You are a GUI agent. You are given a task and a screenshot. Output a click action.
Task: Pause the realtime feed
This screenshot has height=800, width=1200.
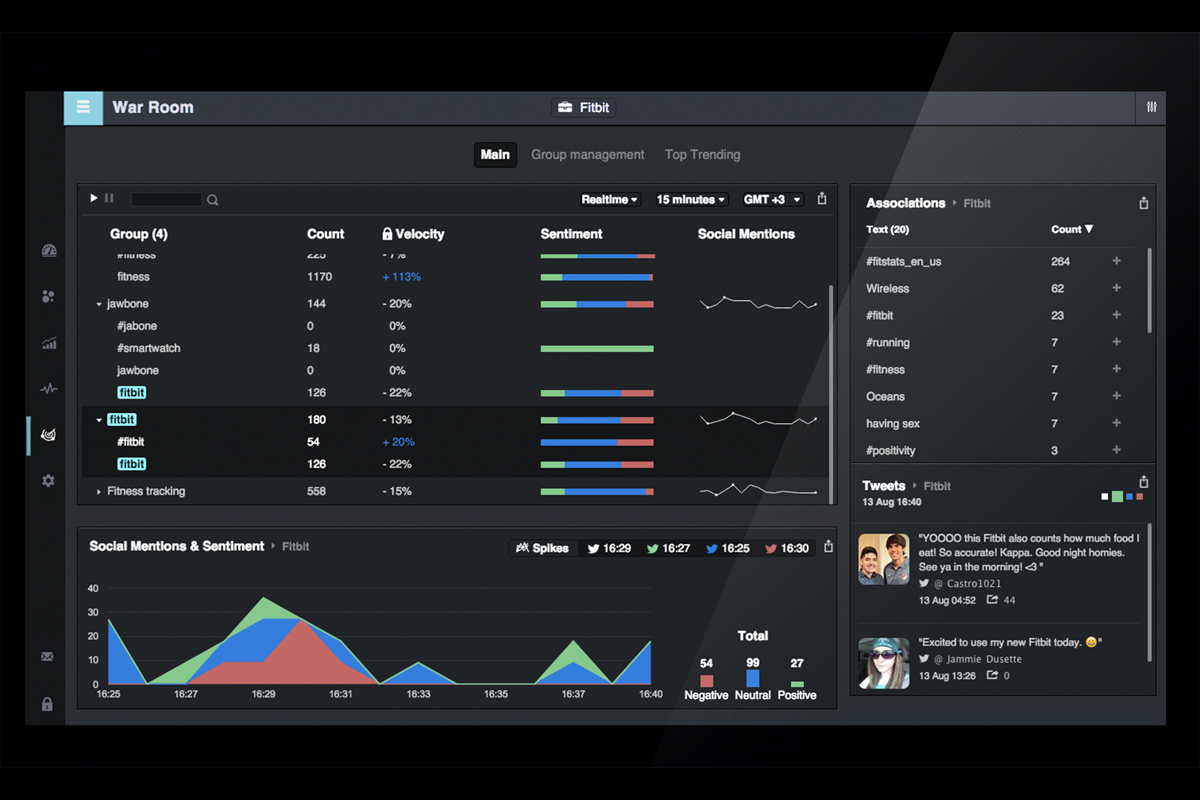109,199
